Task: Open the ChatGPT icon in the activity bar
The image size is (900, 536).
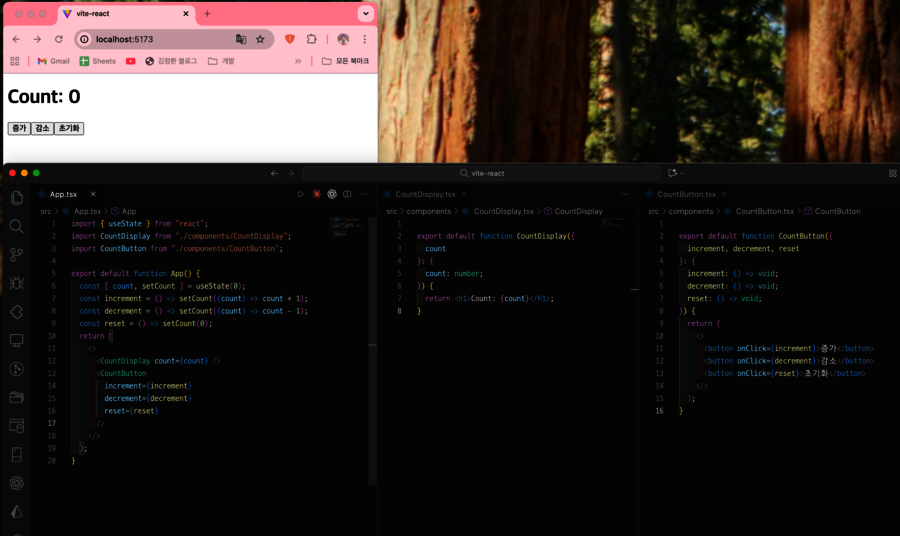Action: (16, 483)
